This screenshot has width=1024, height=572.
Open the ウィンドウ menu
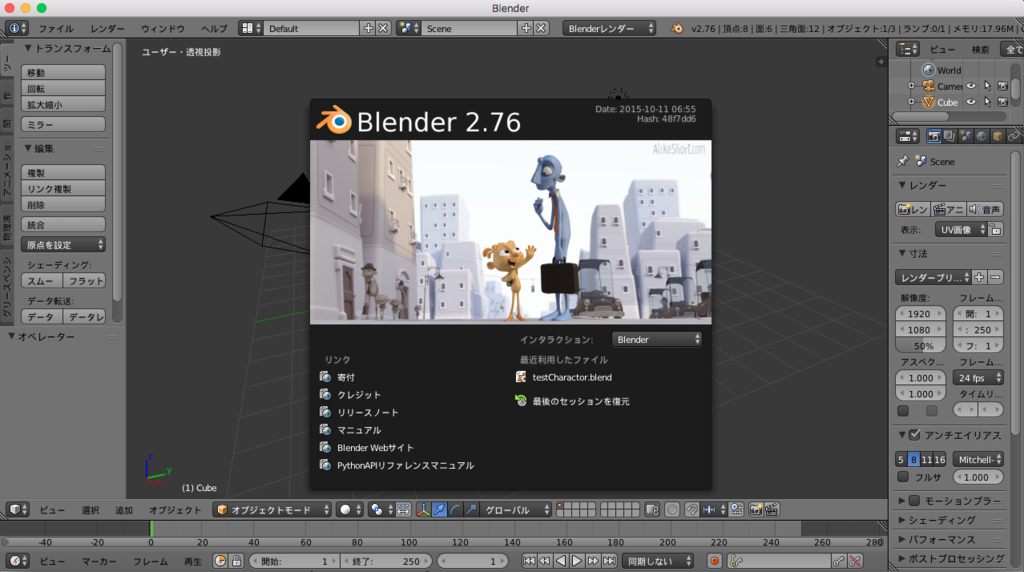(x=163, y=29)
